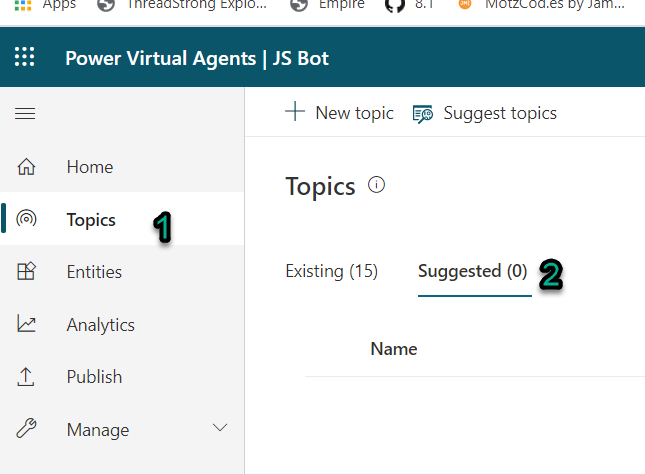The image size is (645, 474).
Task: Open the 8.1 bookmark
Action: (x=409, y=5)
